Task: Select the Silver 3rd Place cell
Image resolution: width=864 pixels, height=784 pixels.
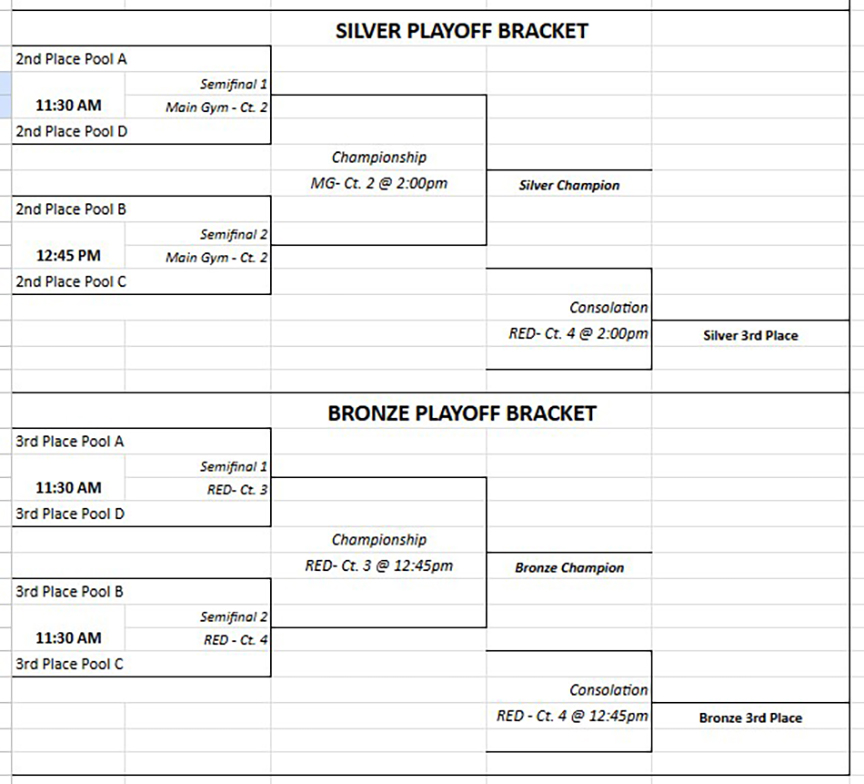Action: click(x=750, y=336)
